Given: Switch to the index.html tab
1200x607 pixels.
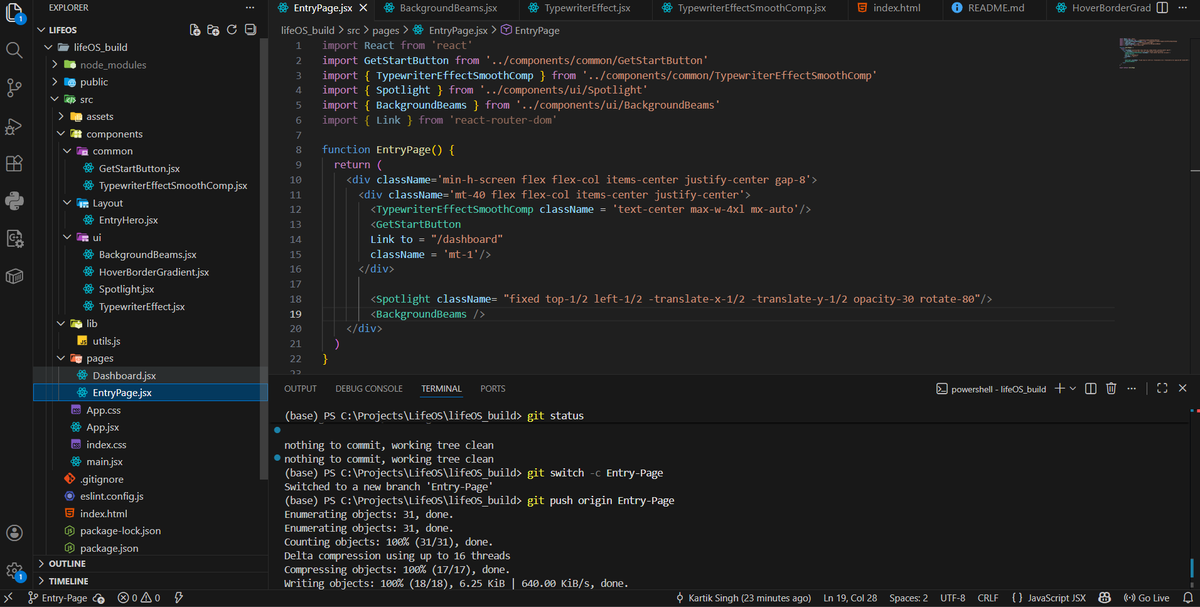Looking at the screenshot, I should coord(896,8).
